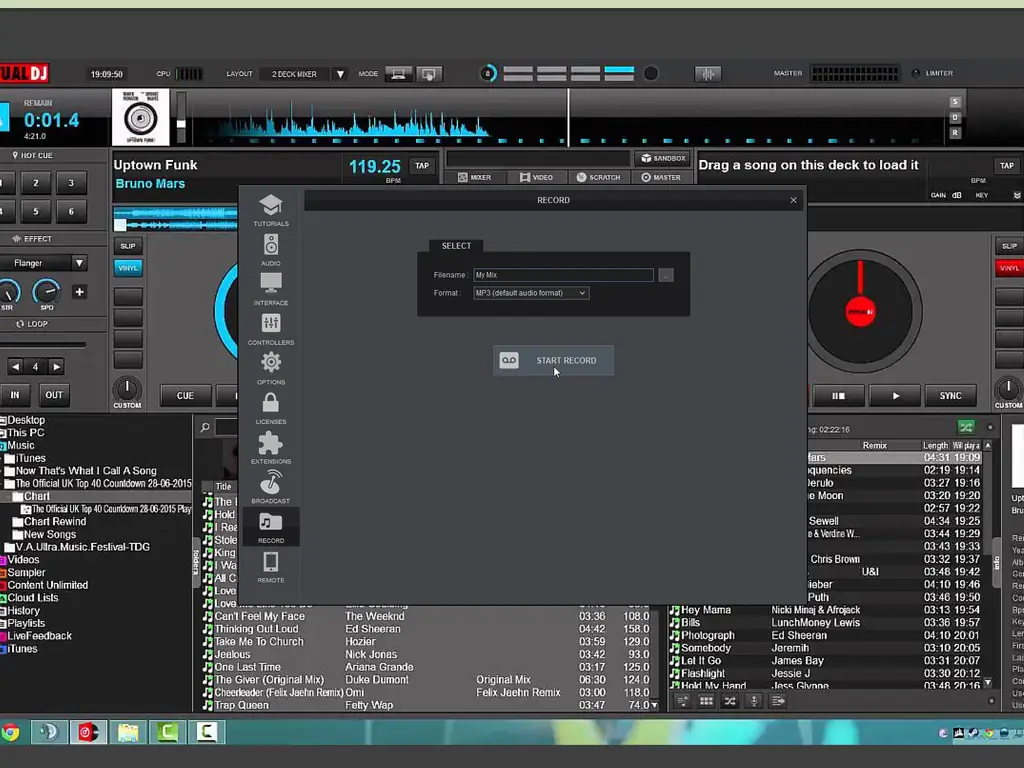Open the Audio settings section
Image resolution: width=1024 pixels, height=768 pixels.
pyautogui.click(x=270, y=250)
